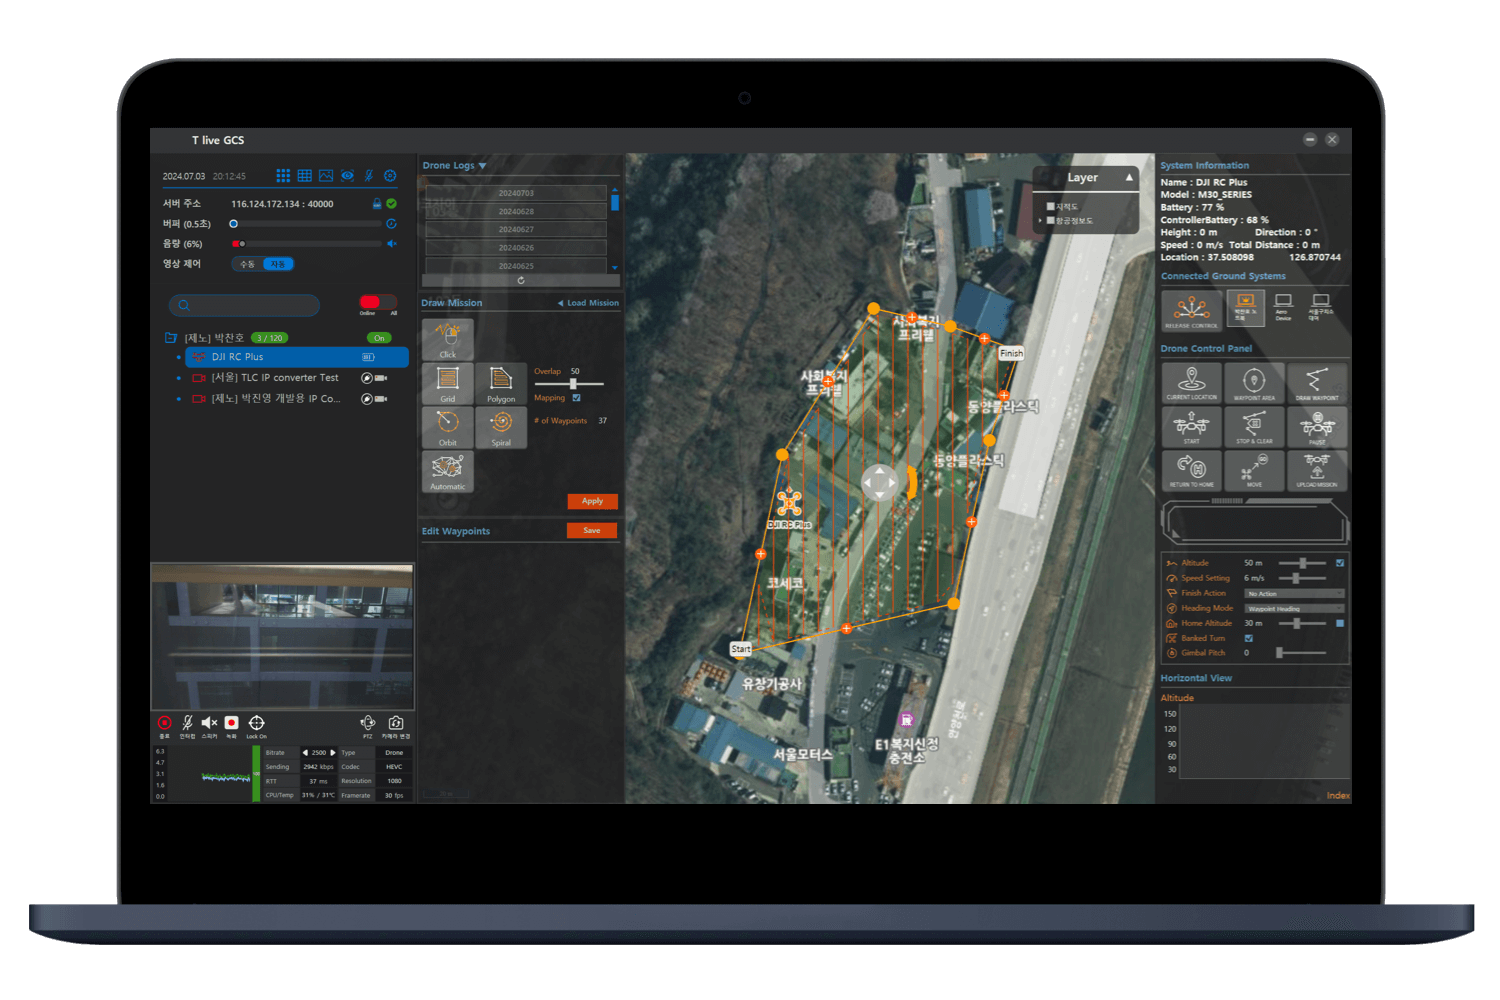Select the Click mission drawing tool
The height and width of the screenshot is (1000, 1500).
tap(448, 339)
